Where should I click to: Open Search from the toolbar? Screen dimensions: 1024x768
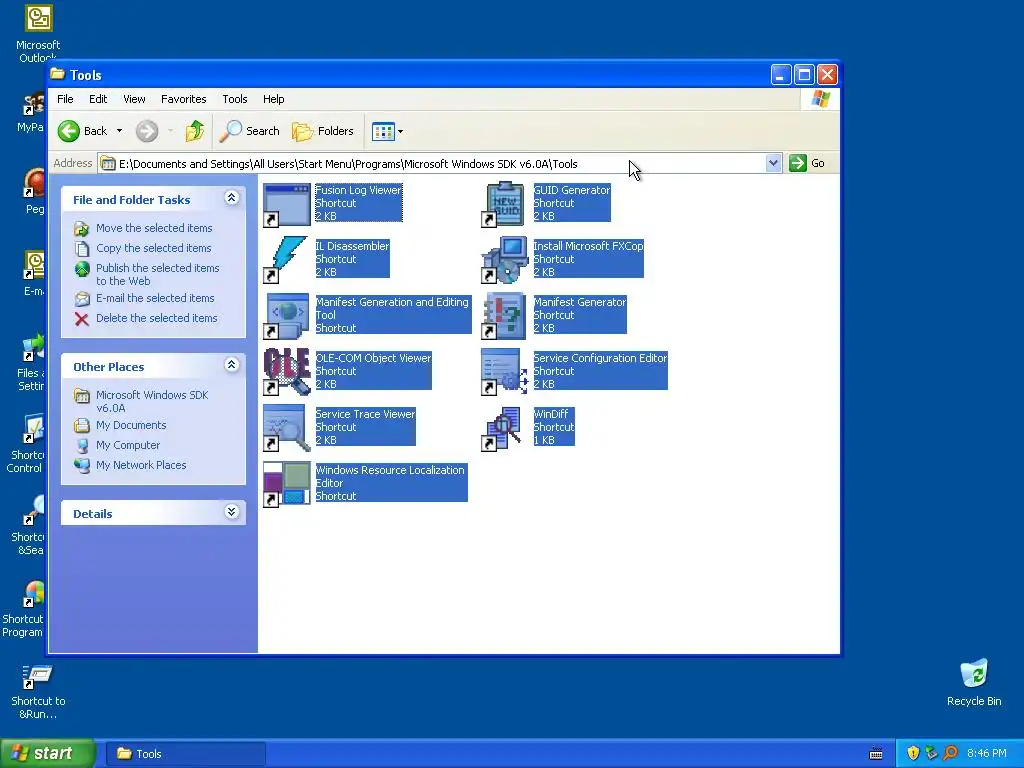[x=249, y=131]
